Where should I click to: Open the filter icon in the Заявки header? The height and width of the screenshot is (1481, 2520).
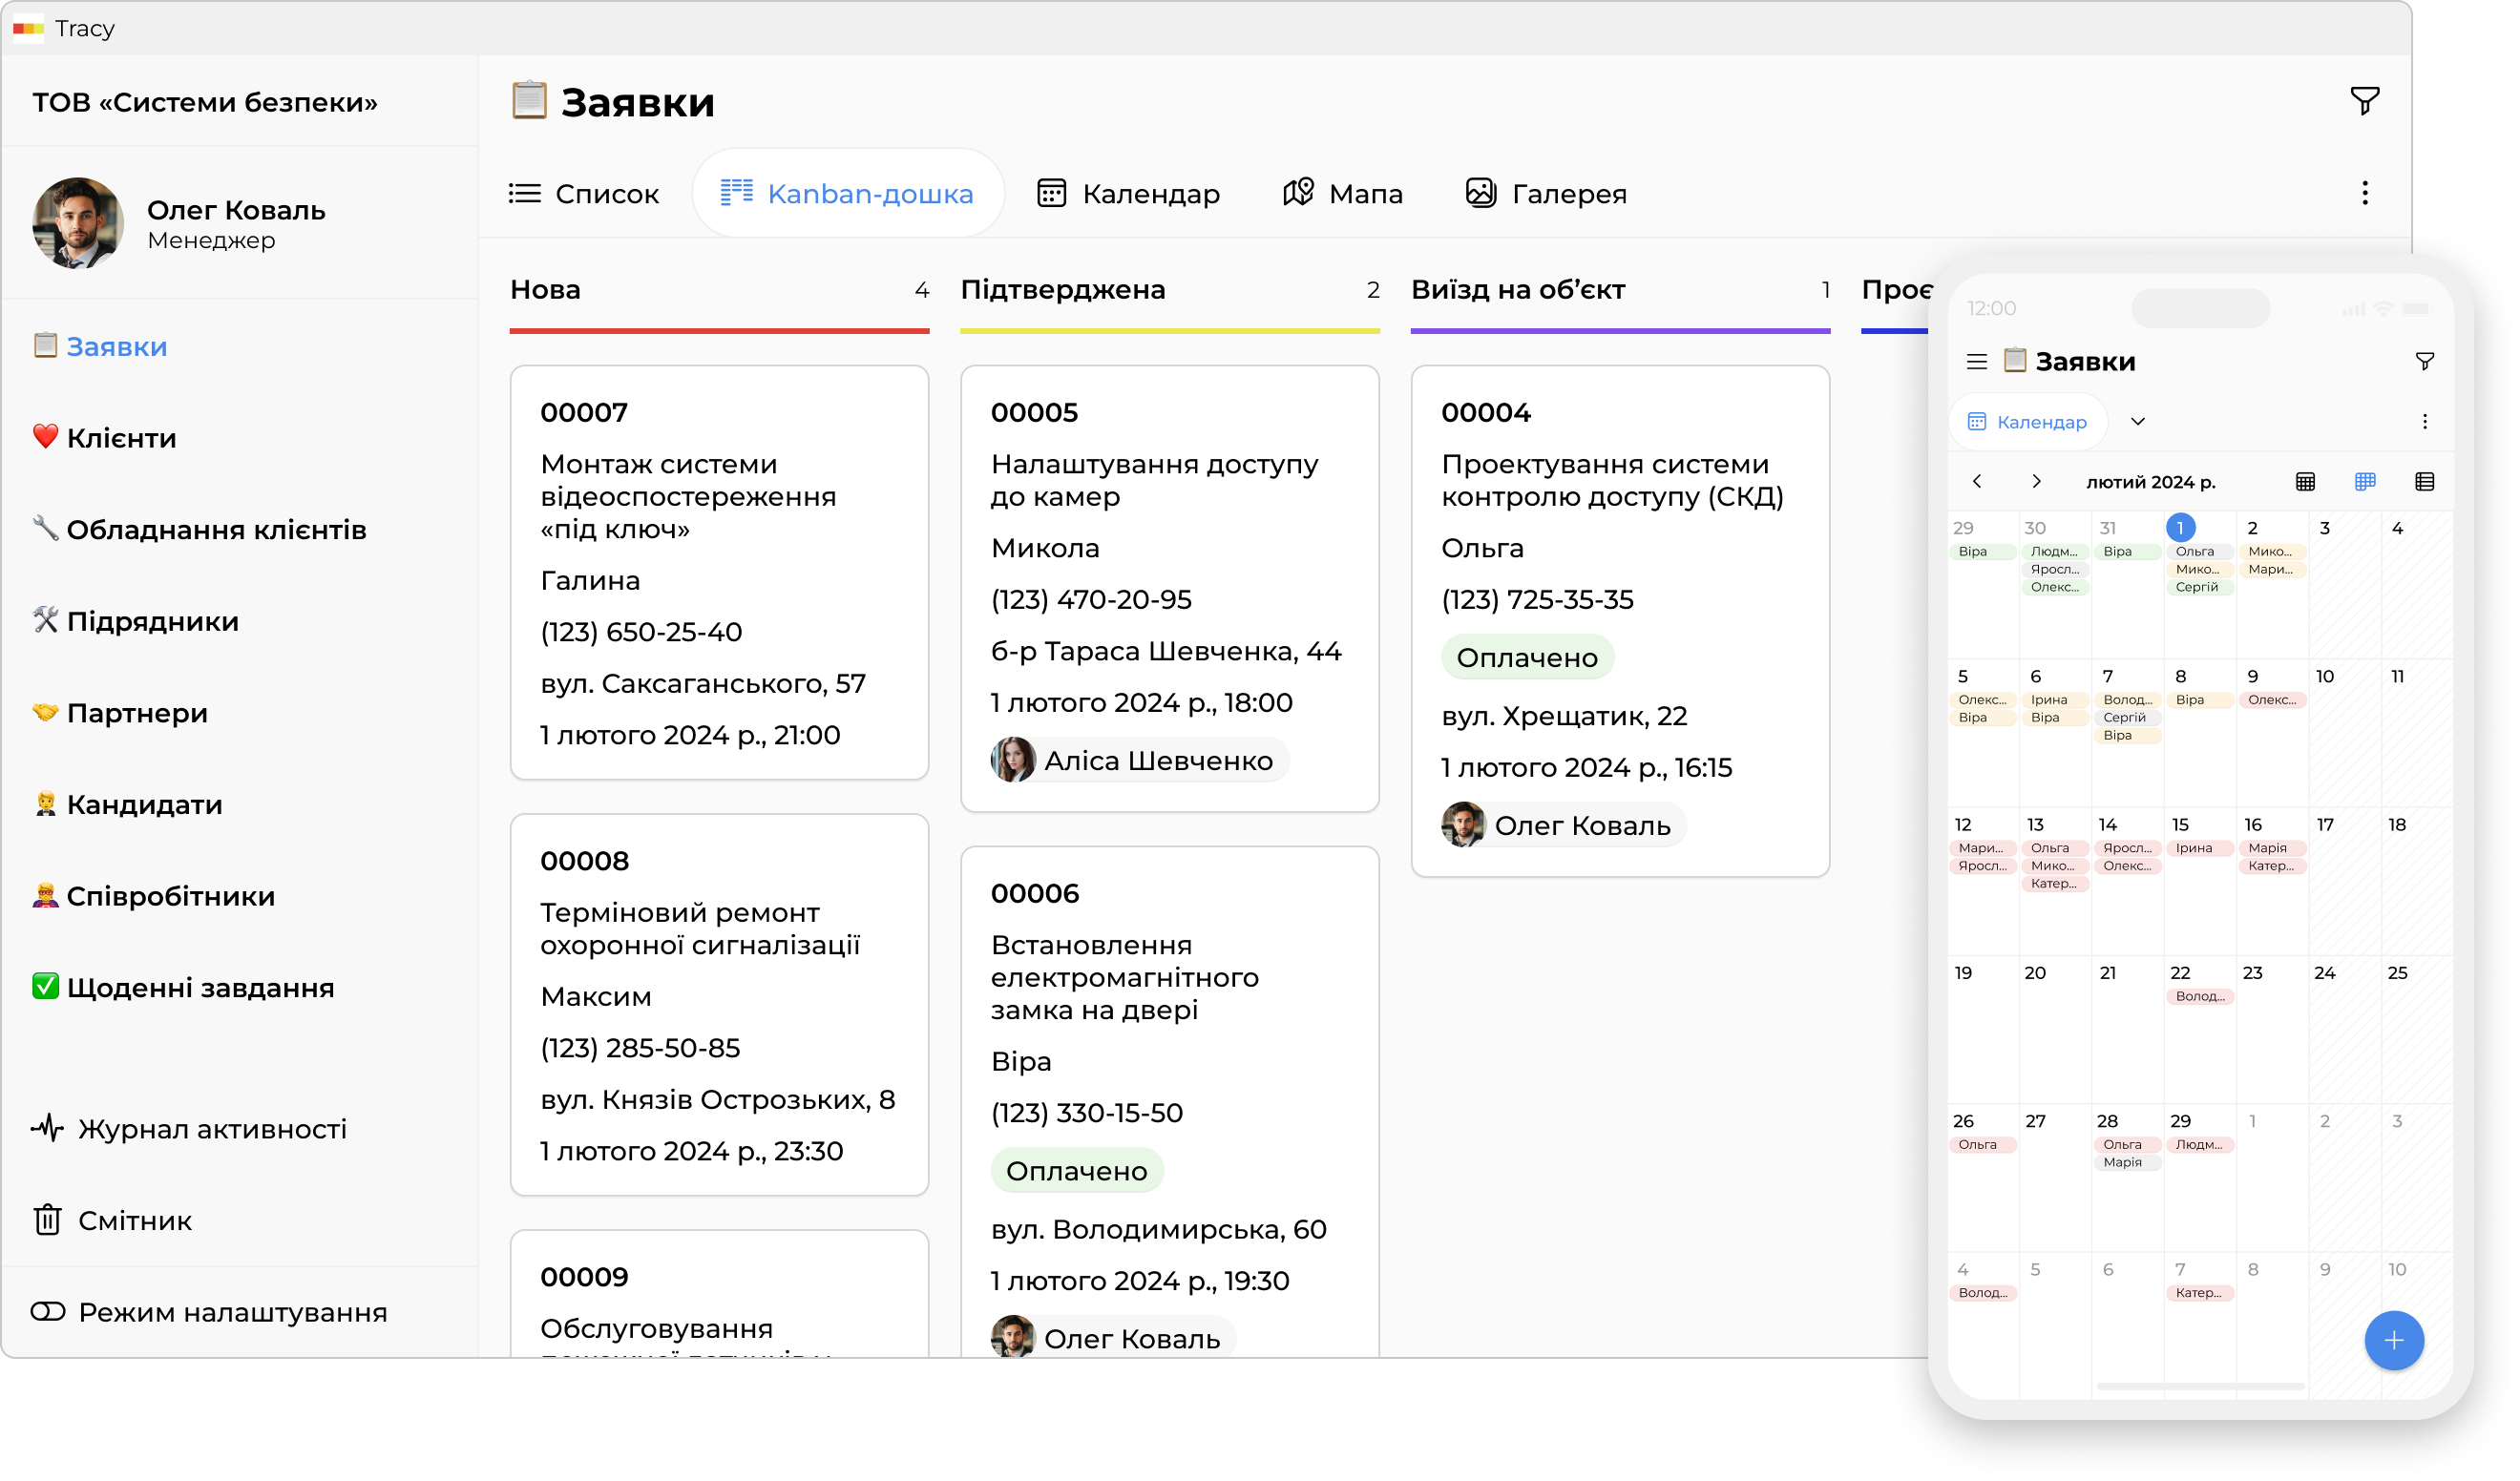coord(2364,101)
